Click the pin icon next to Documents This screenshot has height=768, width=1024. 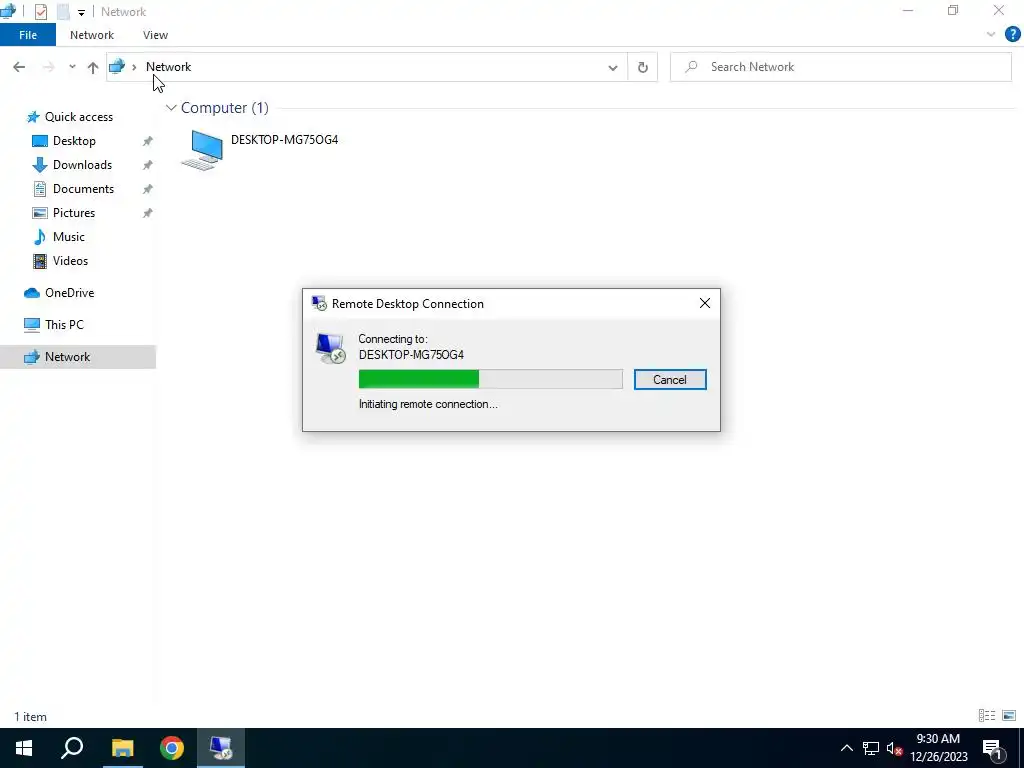pyautogui.click(x=148, y=189)
